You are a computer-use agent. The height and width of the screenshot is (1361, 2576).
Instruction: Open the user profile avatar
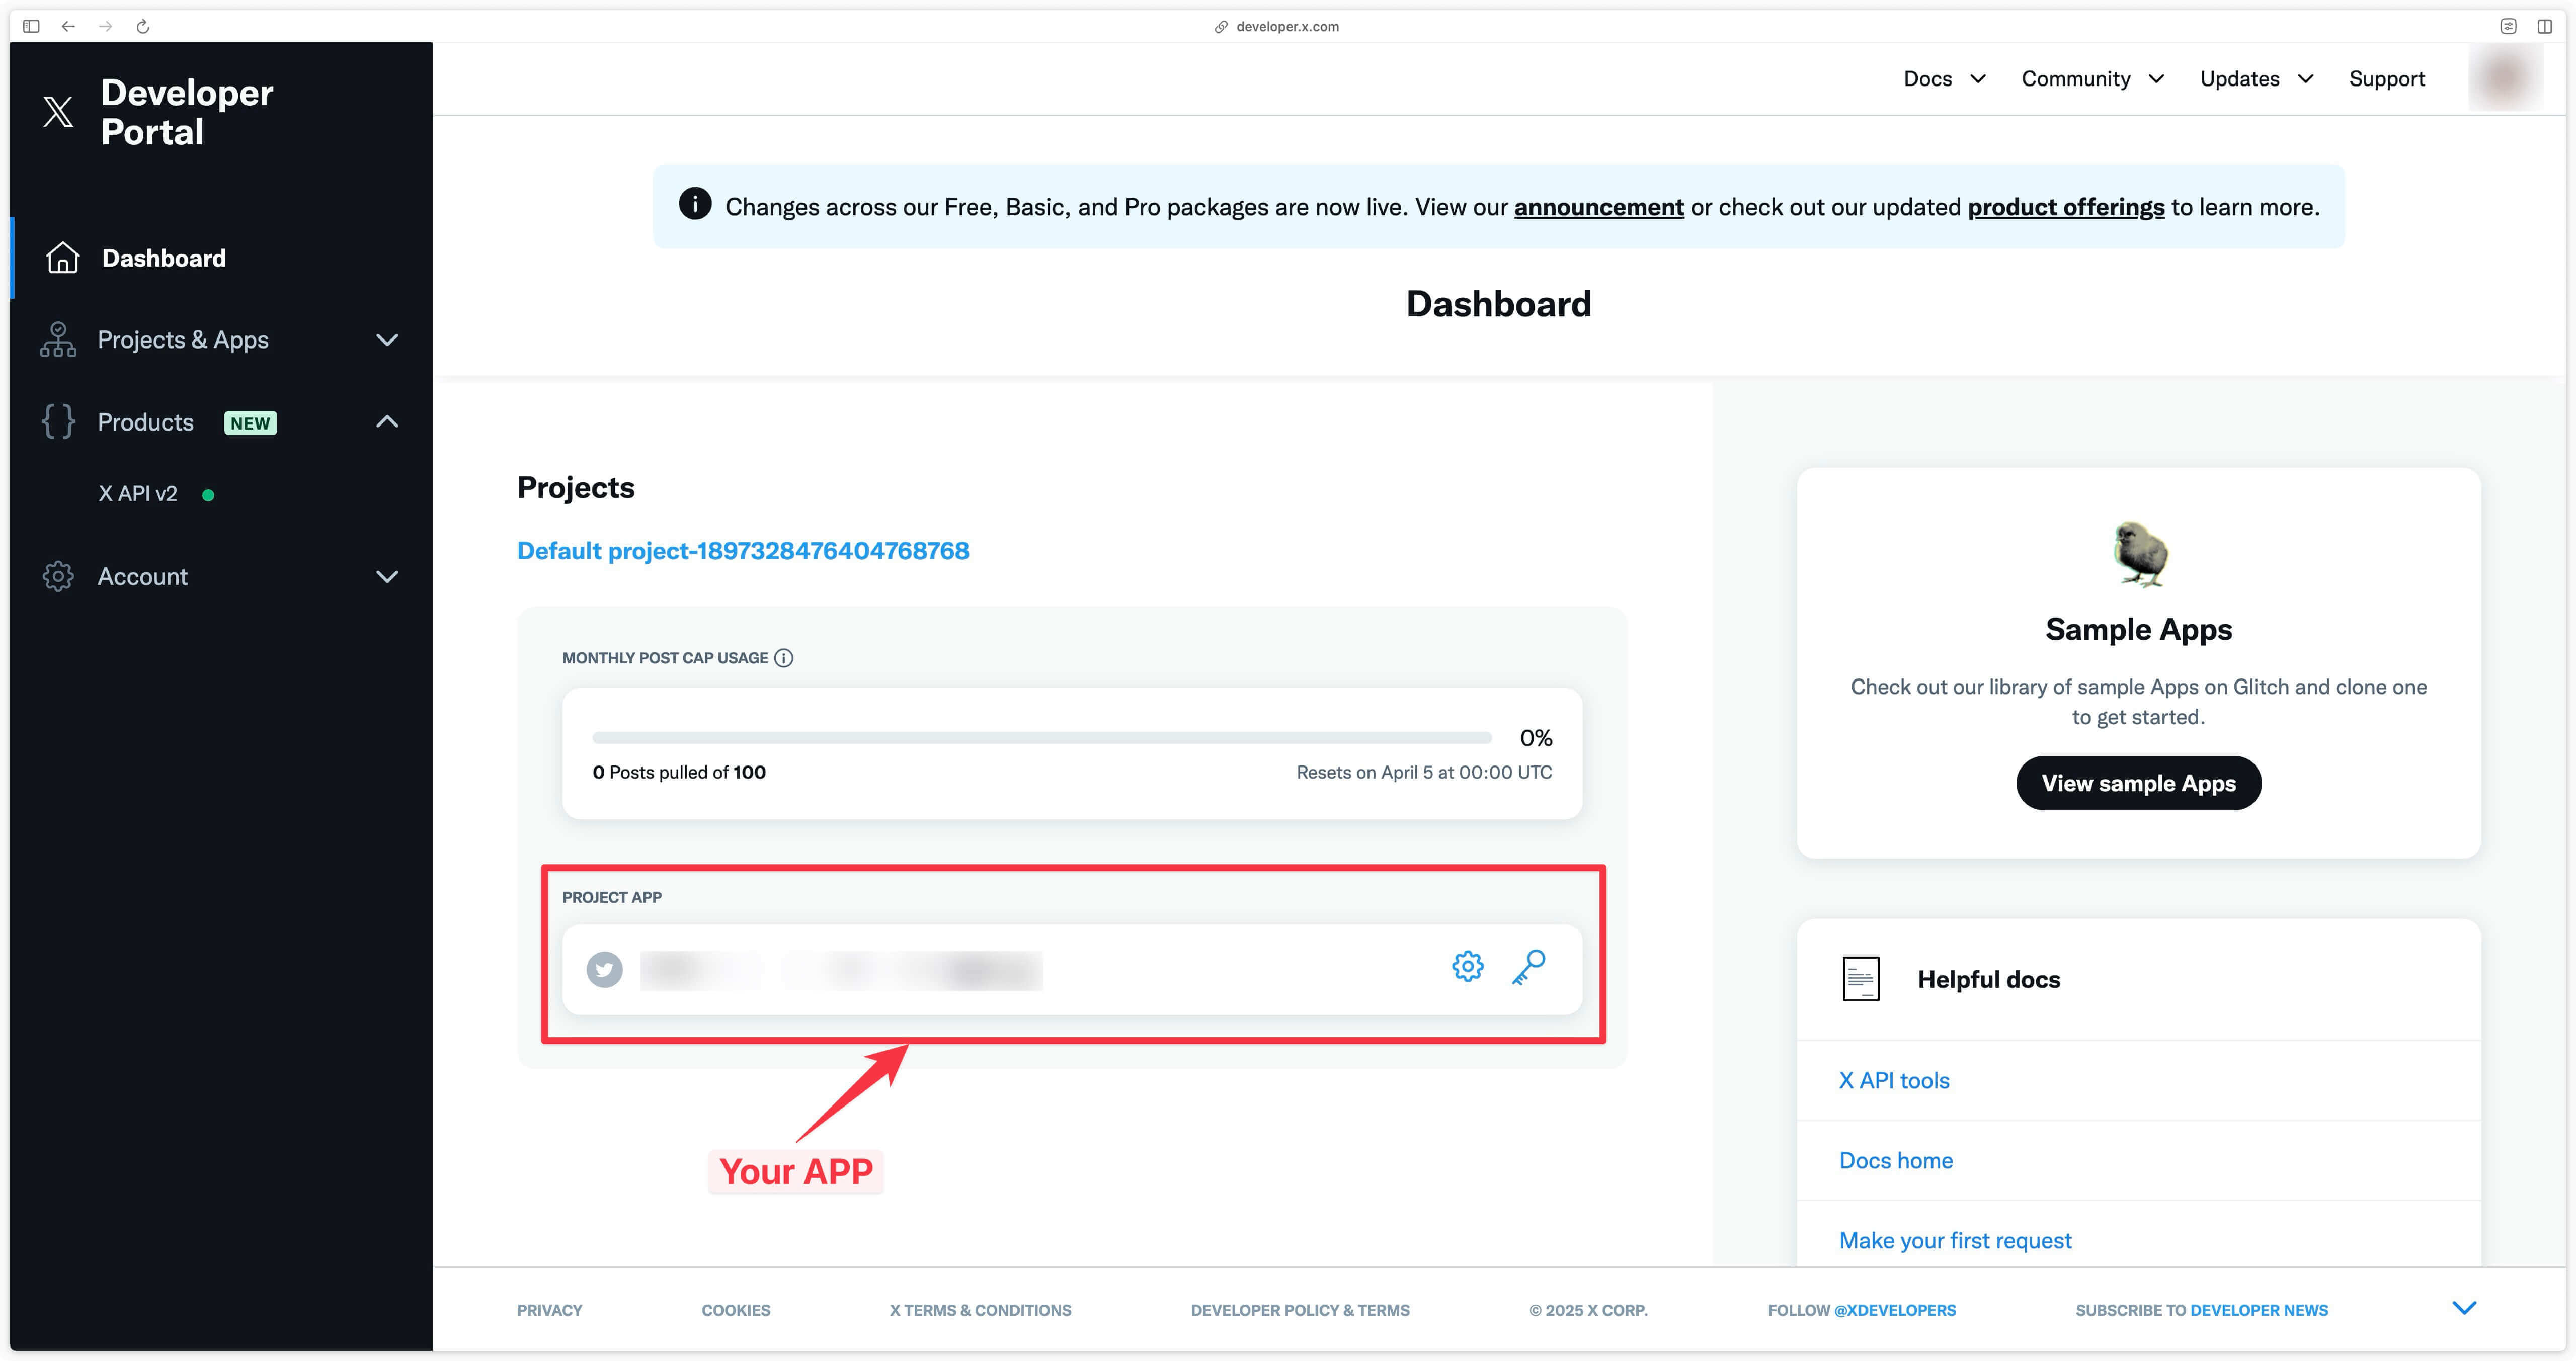click(x=2505, y=78)
